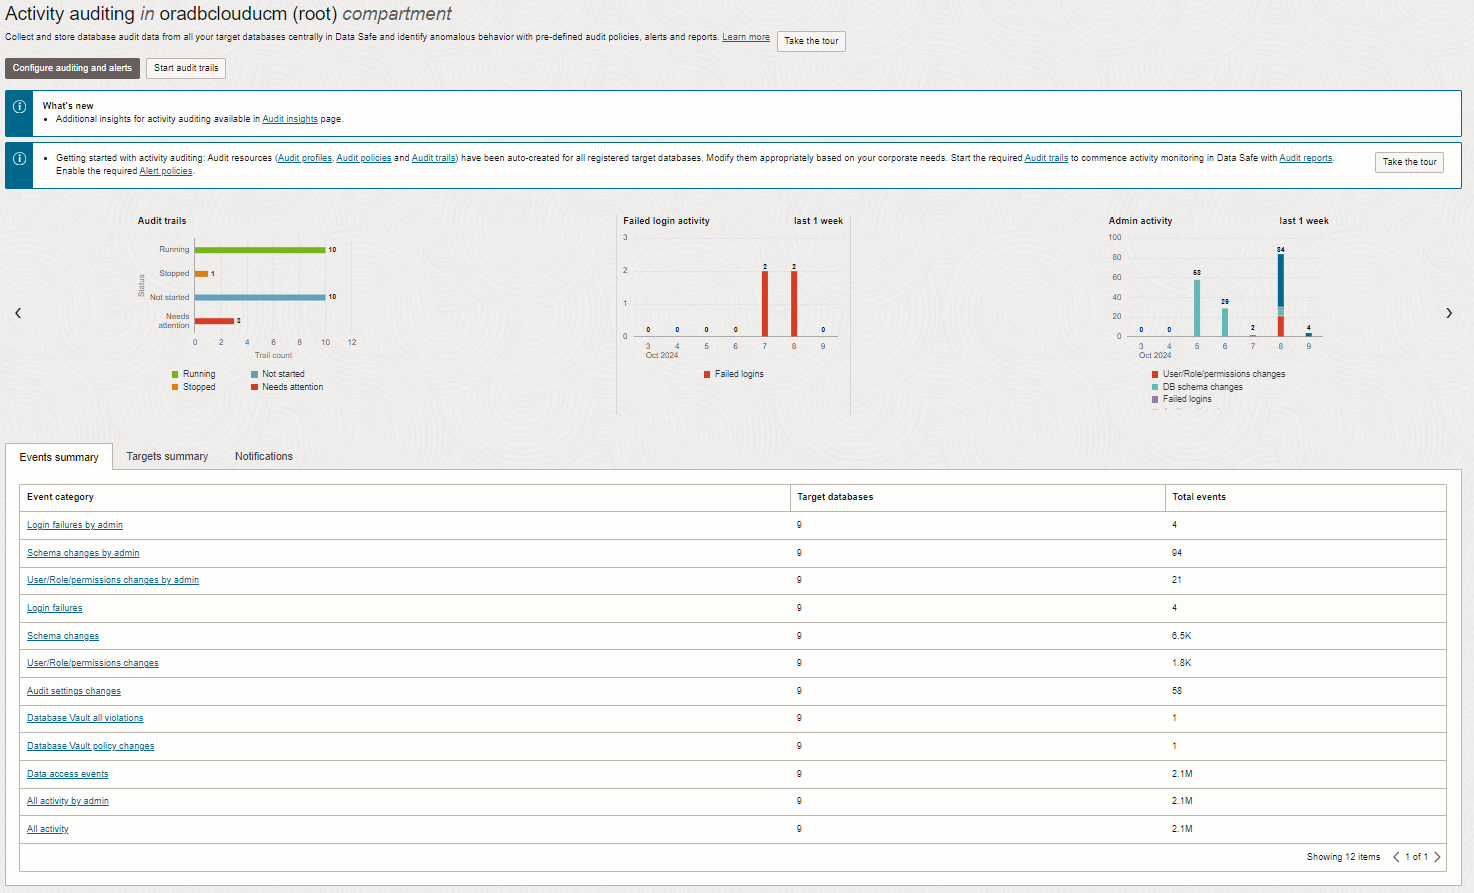This screenshot has height=893, width=1474.
Task: Open Data access events category
Action: click(x=68, y=774)
